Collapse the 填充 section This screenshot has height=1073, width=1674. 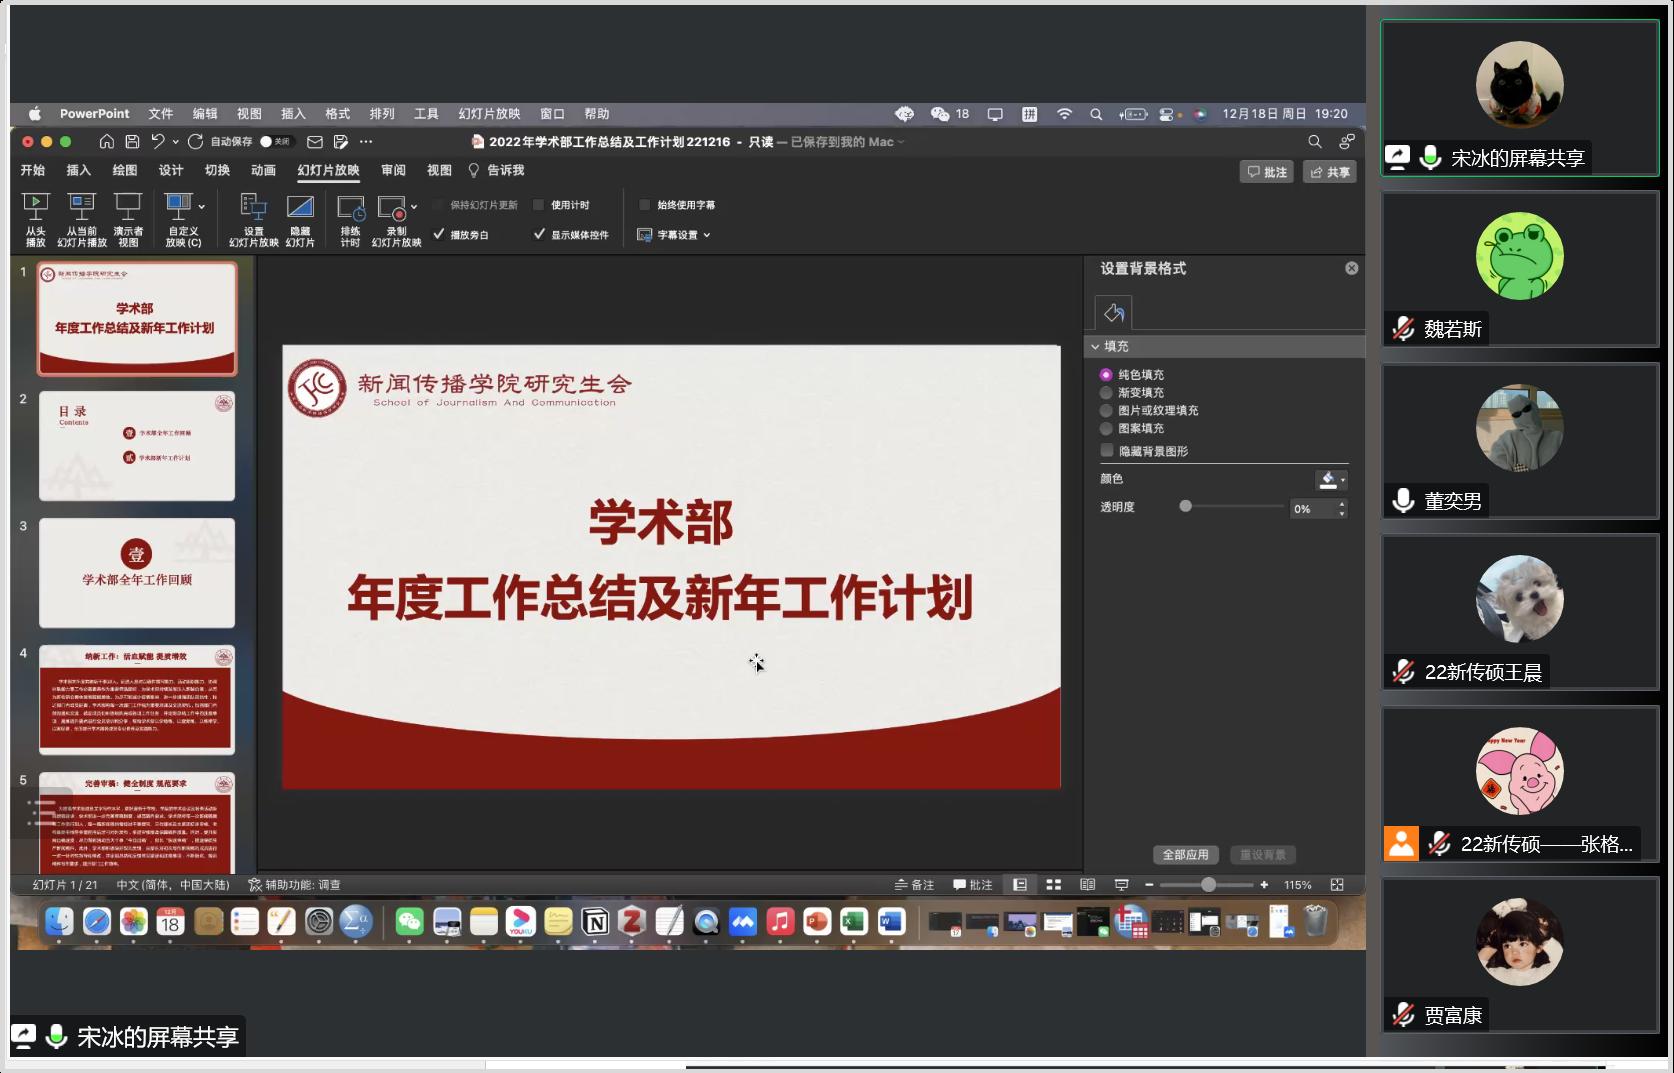click(1096, 347)
